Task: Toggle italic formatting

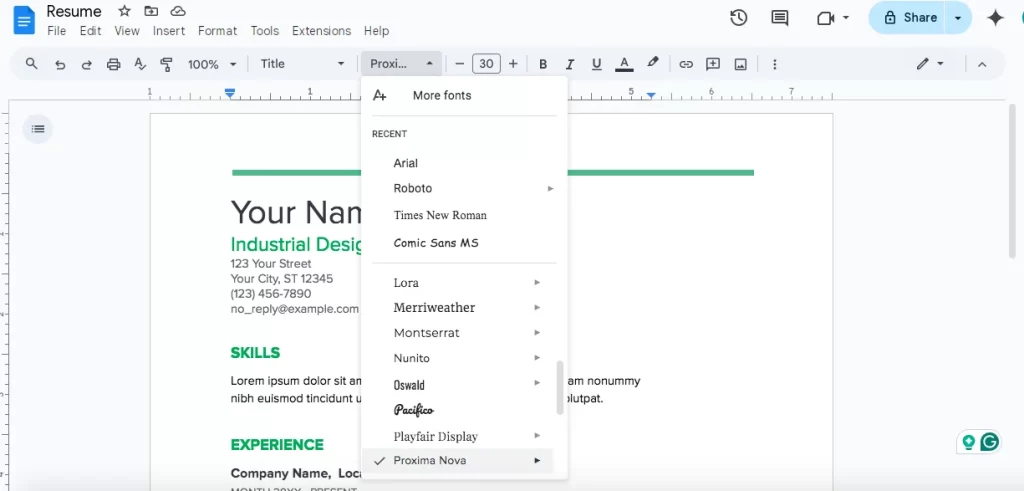Action: point(569,64)
